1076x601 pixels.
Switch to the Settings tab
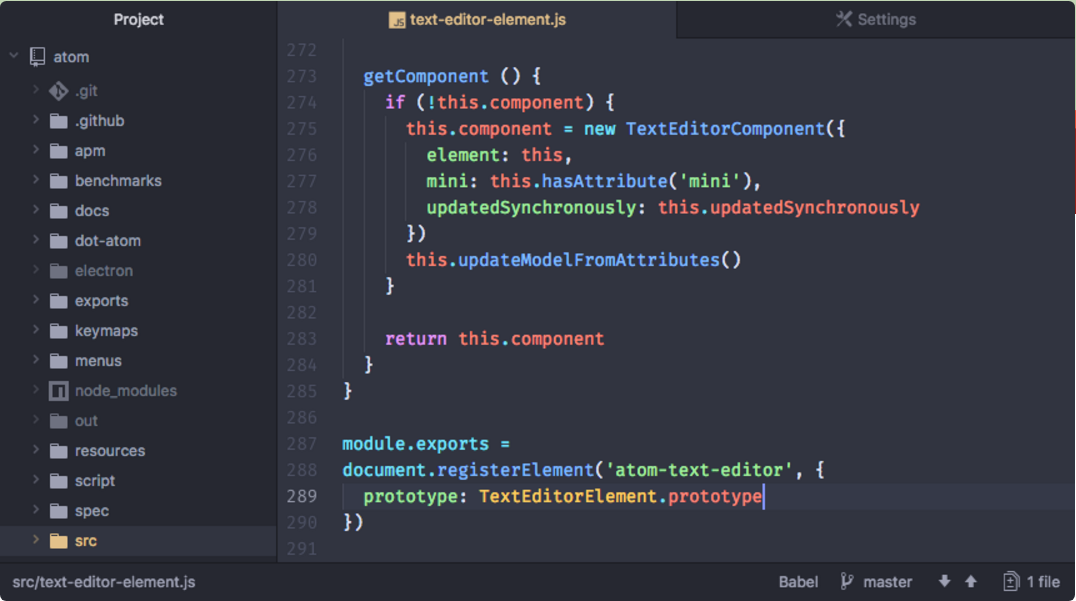(x=875, y=18)
